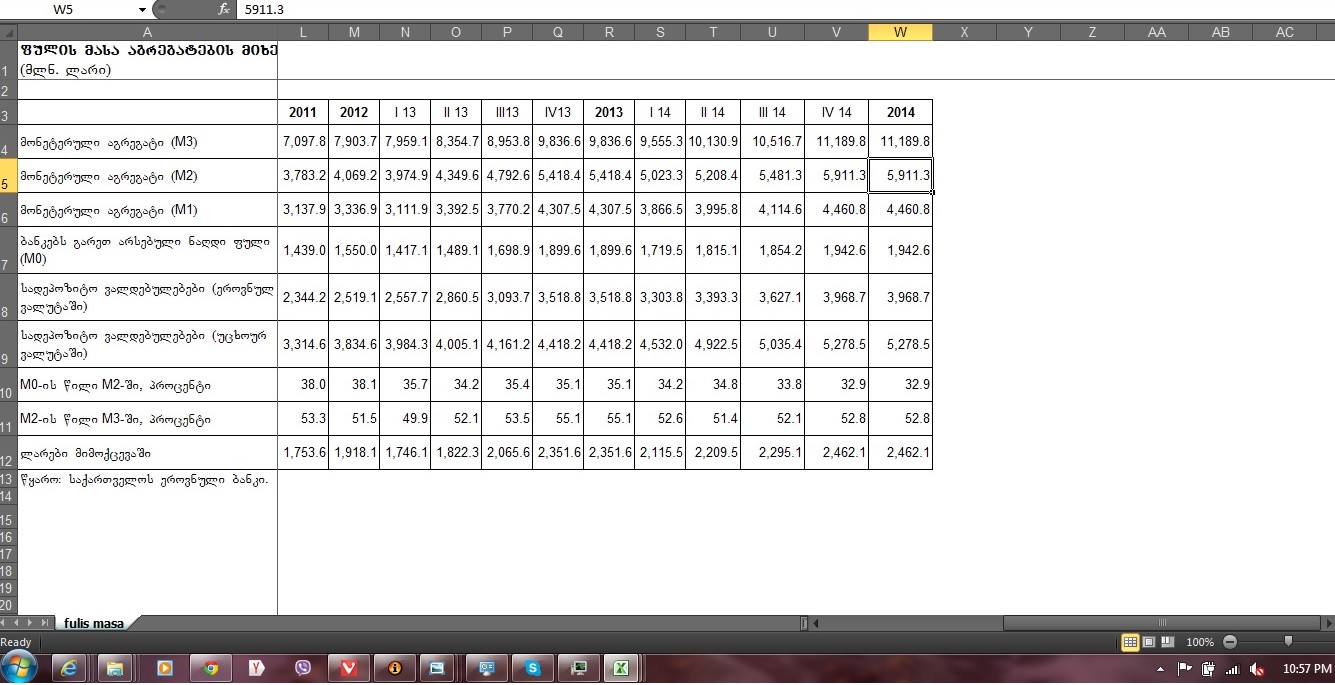Select row 5 header
This screenshot has width=1335, height=685.
point(9,176)
